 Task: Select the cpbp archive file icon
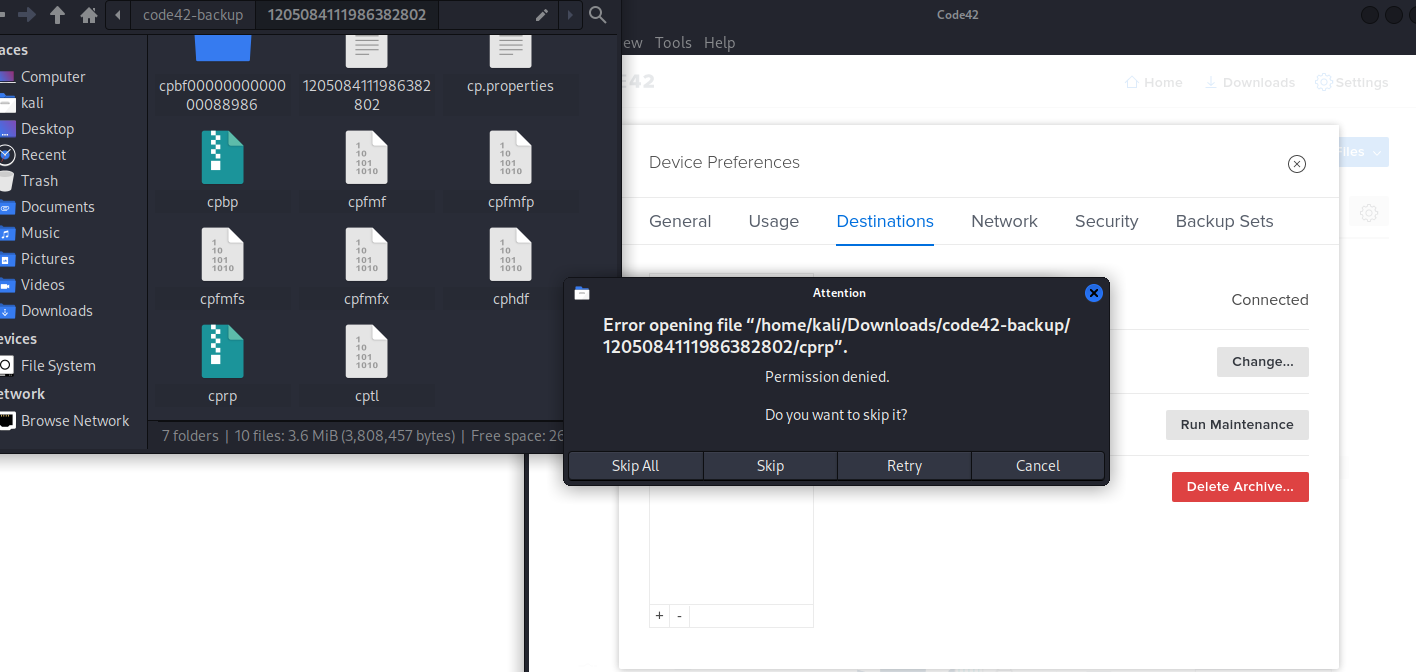click(x=222, y=157)
